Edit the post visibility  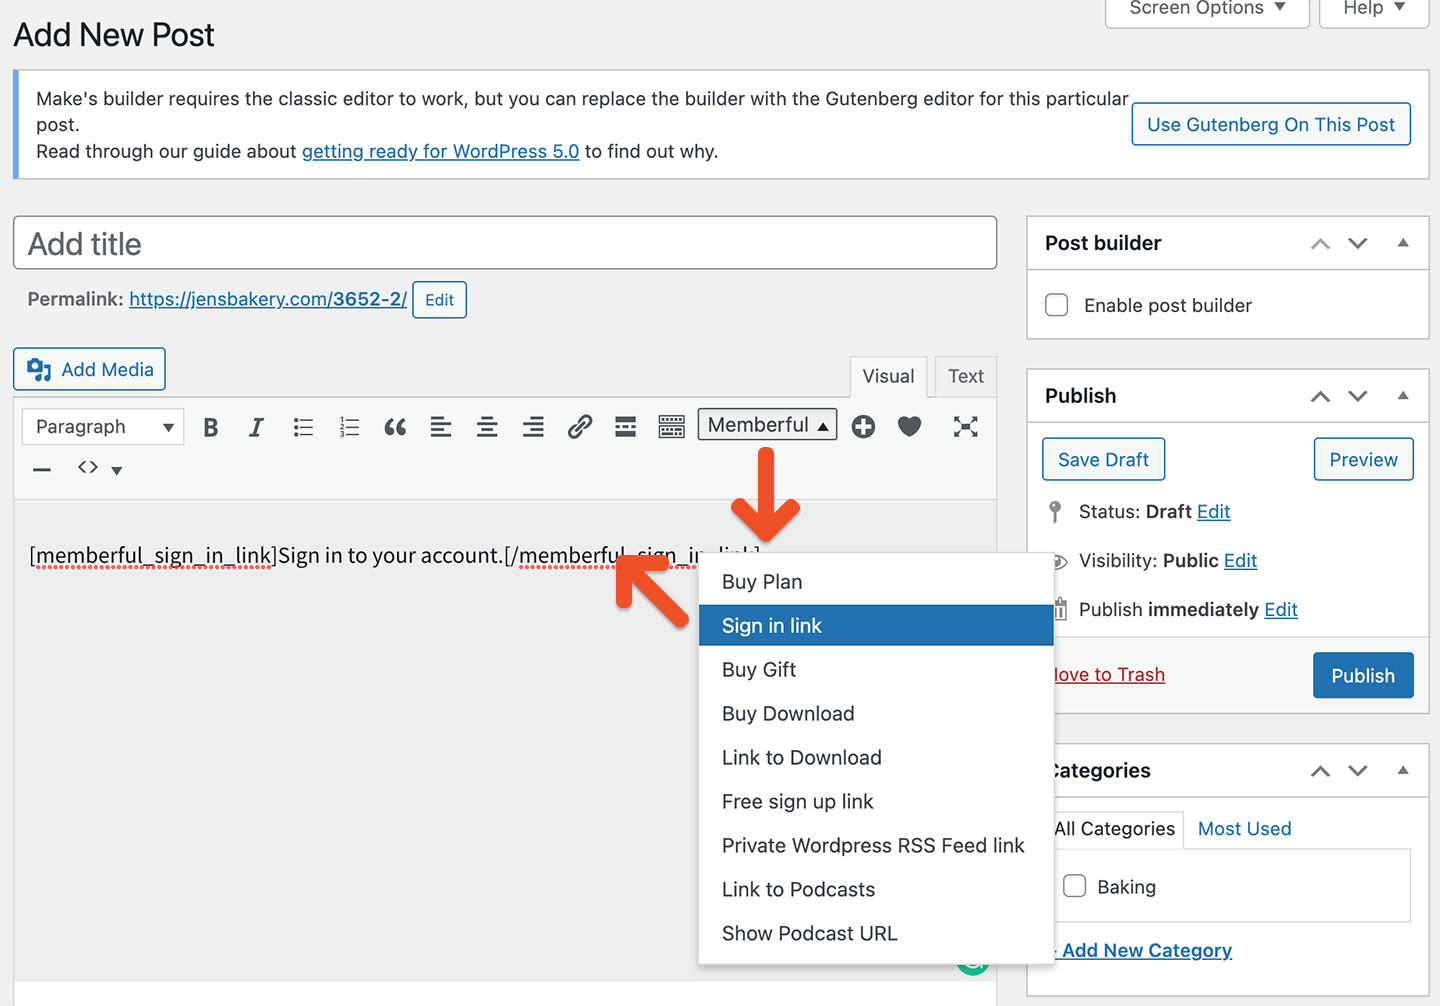click(x=1240, y=561)
